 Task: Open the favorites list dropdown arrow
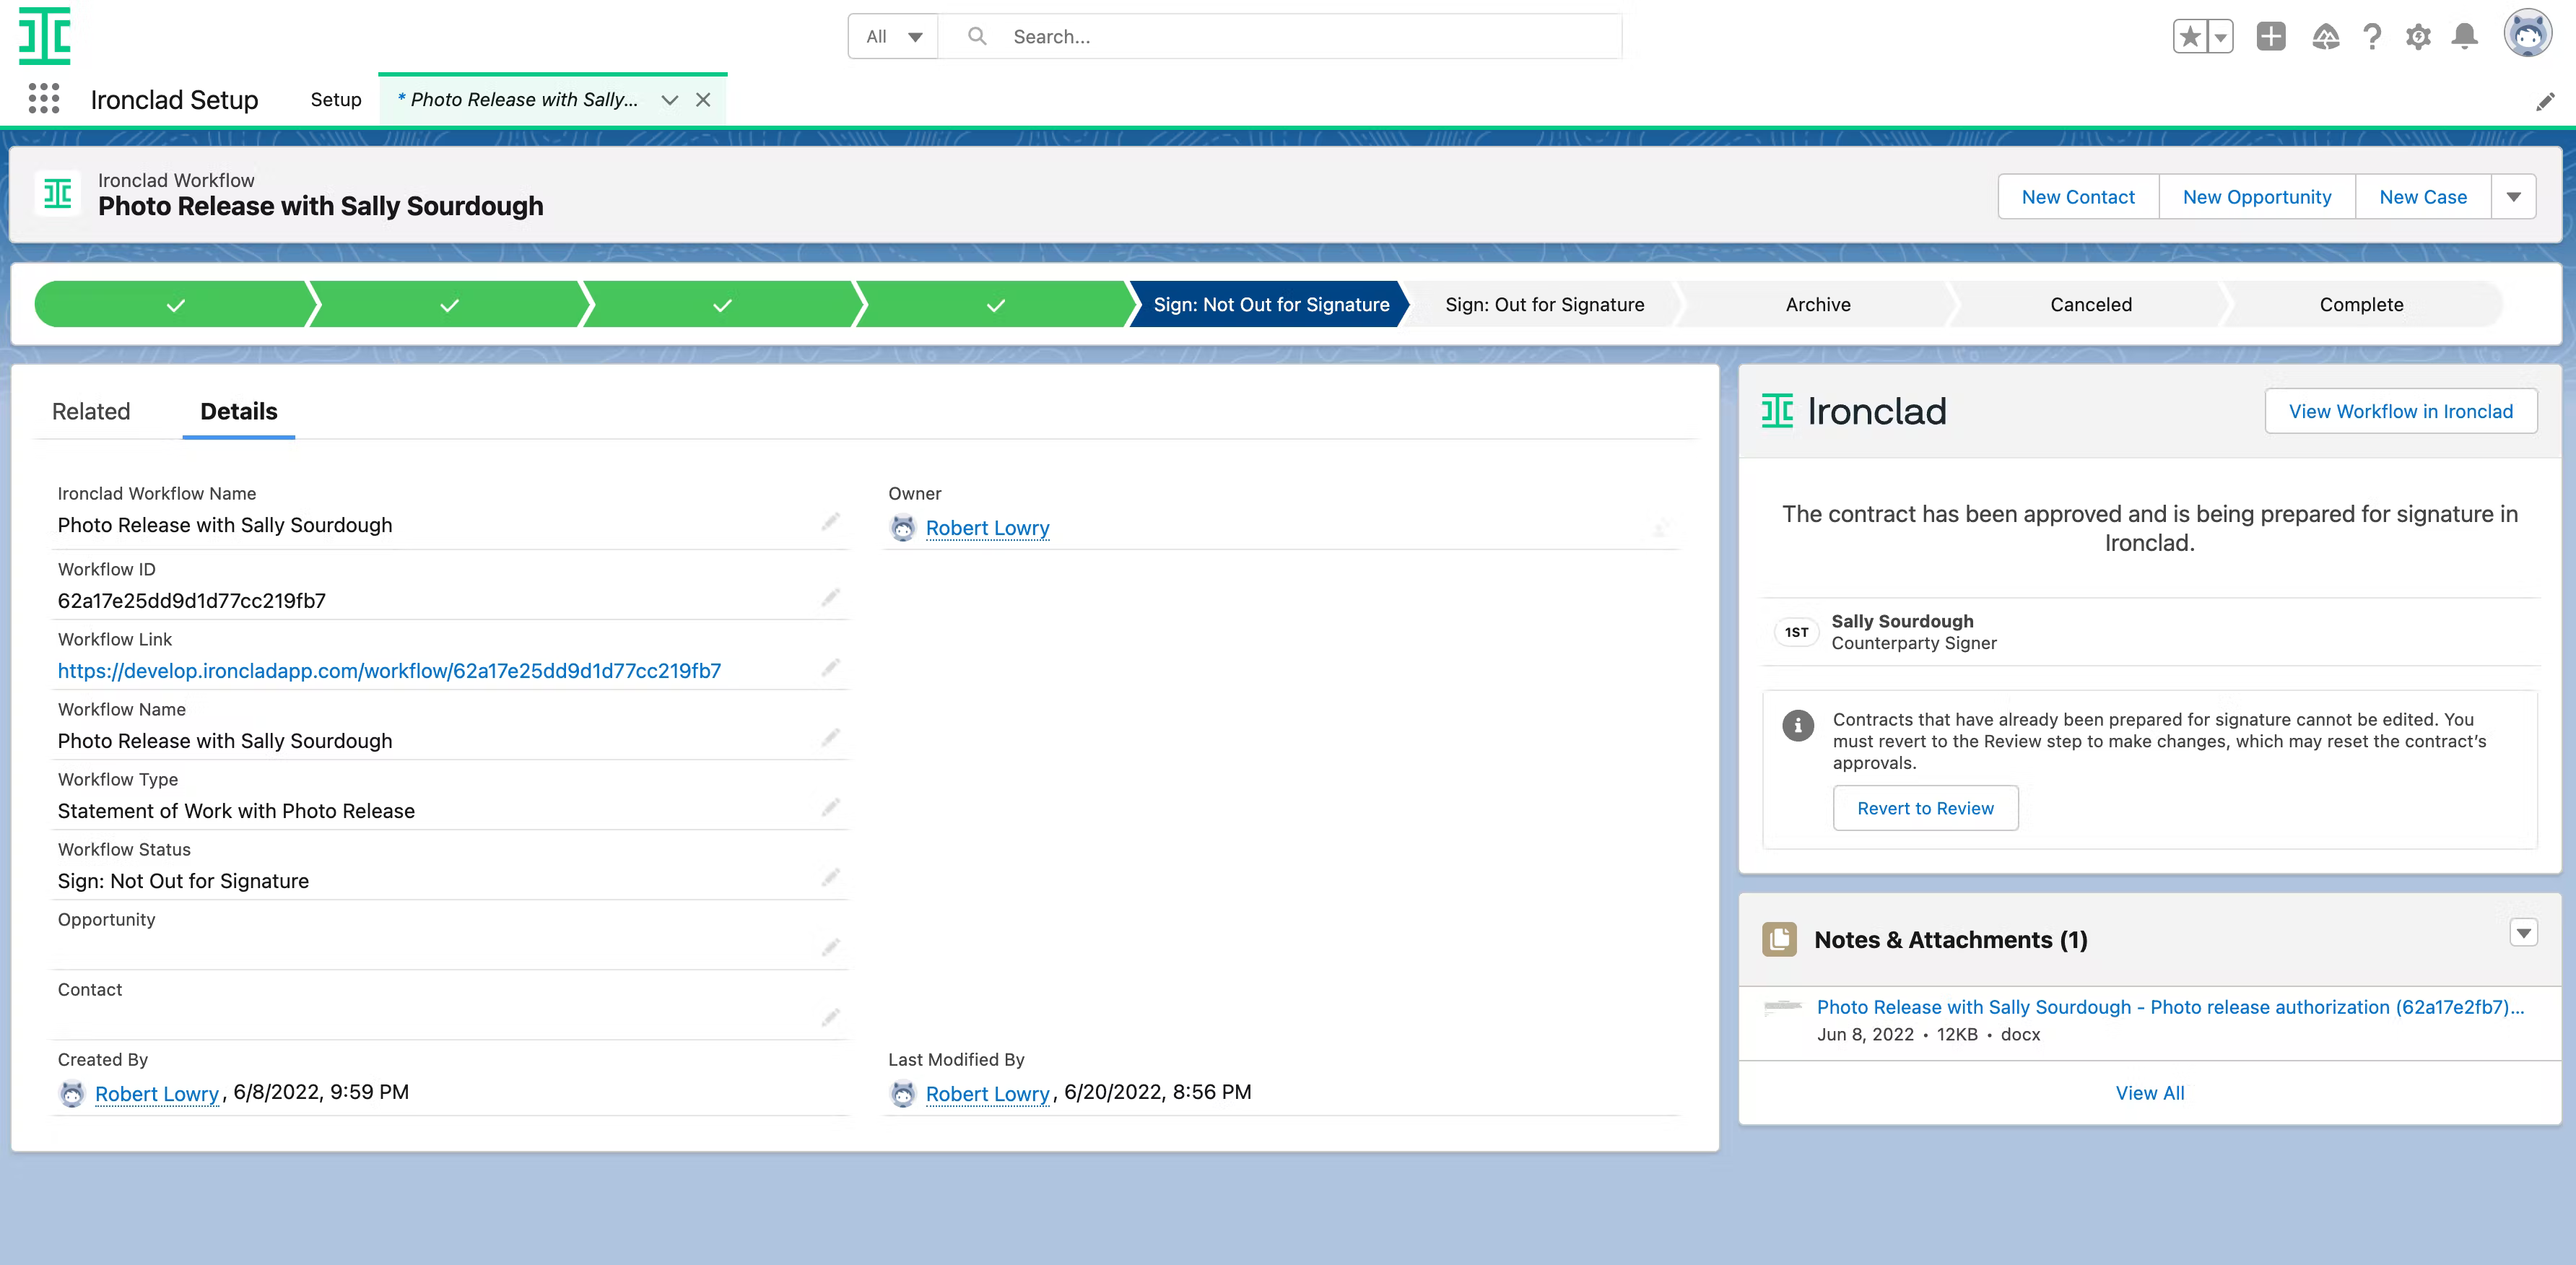coord(2220,37)
